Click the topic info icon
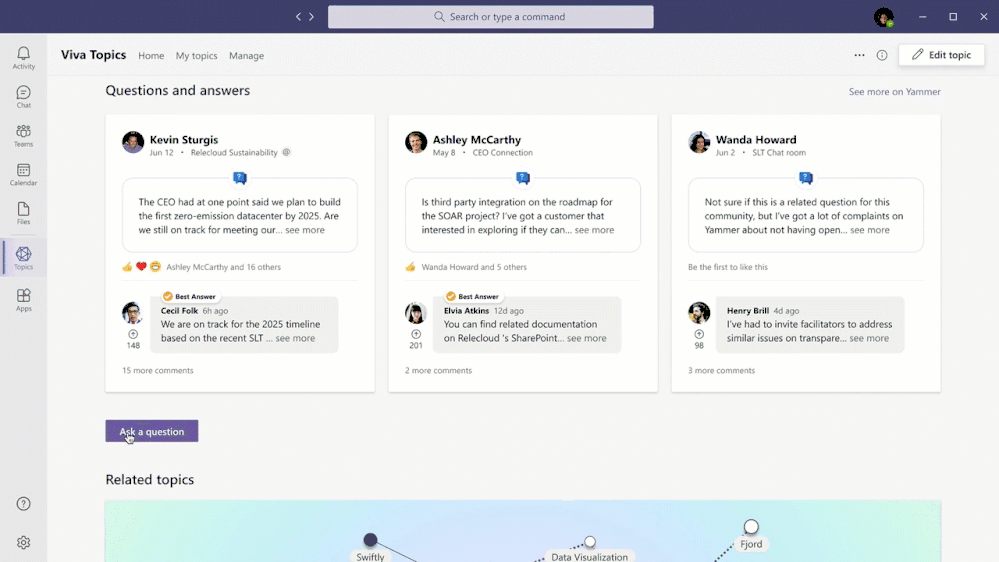Screen dimensions: 999x562 click(x=882, y=56)
